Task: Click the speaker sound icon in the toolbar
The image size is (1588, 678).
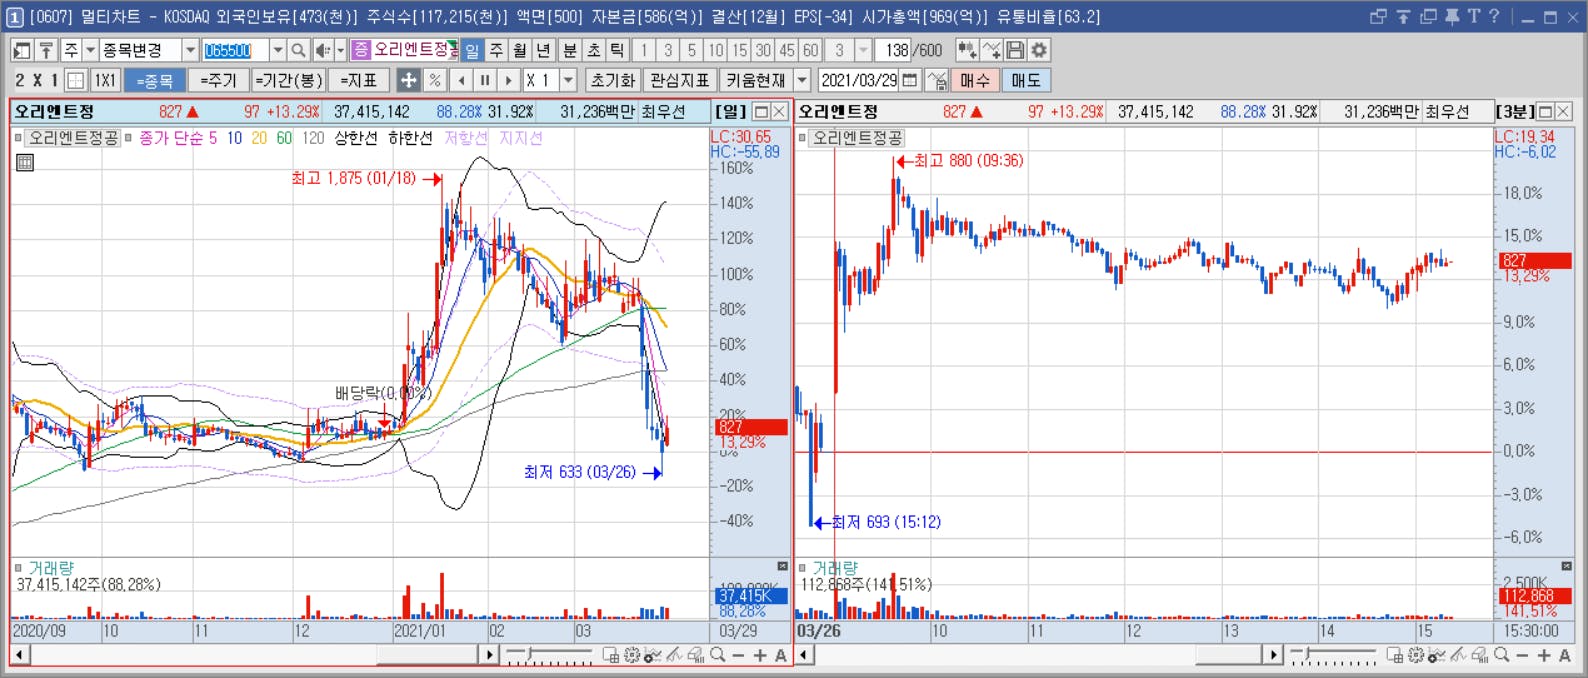Action: [322, 50]
